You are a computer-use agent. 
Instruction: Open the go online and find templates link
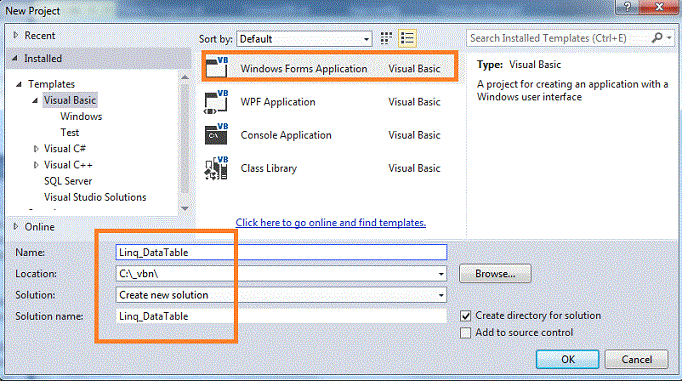click(331, 222)
